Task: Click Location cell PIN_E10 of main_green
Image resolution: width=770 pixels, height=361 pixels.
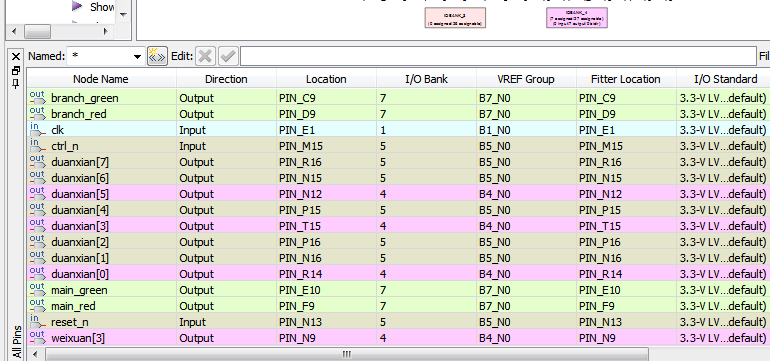Action: [x=326, y=290]
